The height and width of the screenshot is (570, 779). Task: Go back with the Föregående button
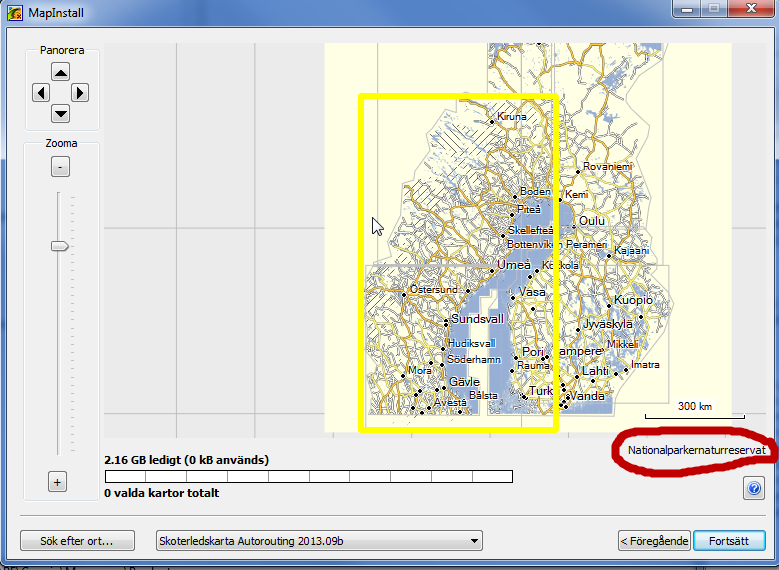(654, 541)
